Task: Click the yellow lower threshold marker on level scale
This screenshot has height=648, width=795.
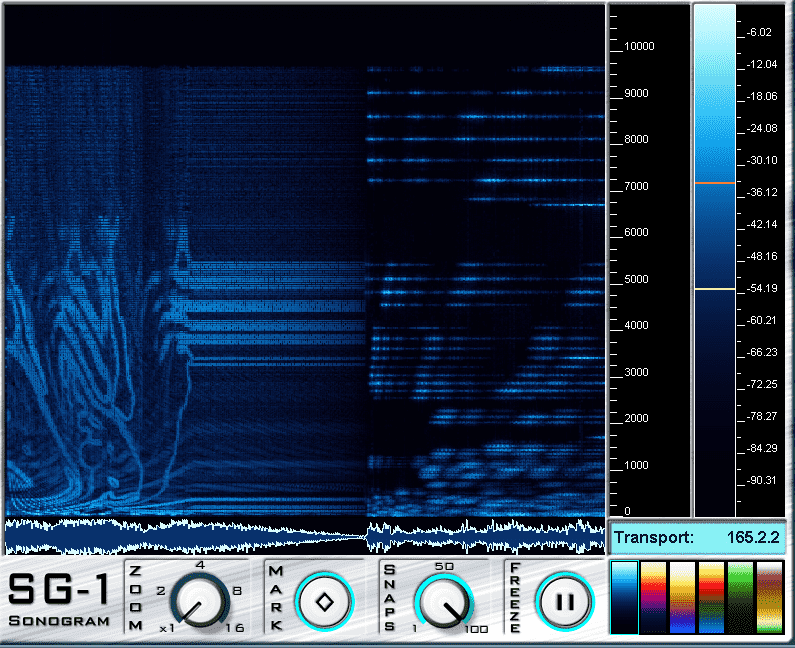Action: [715, 289]
